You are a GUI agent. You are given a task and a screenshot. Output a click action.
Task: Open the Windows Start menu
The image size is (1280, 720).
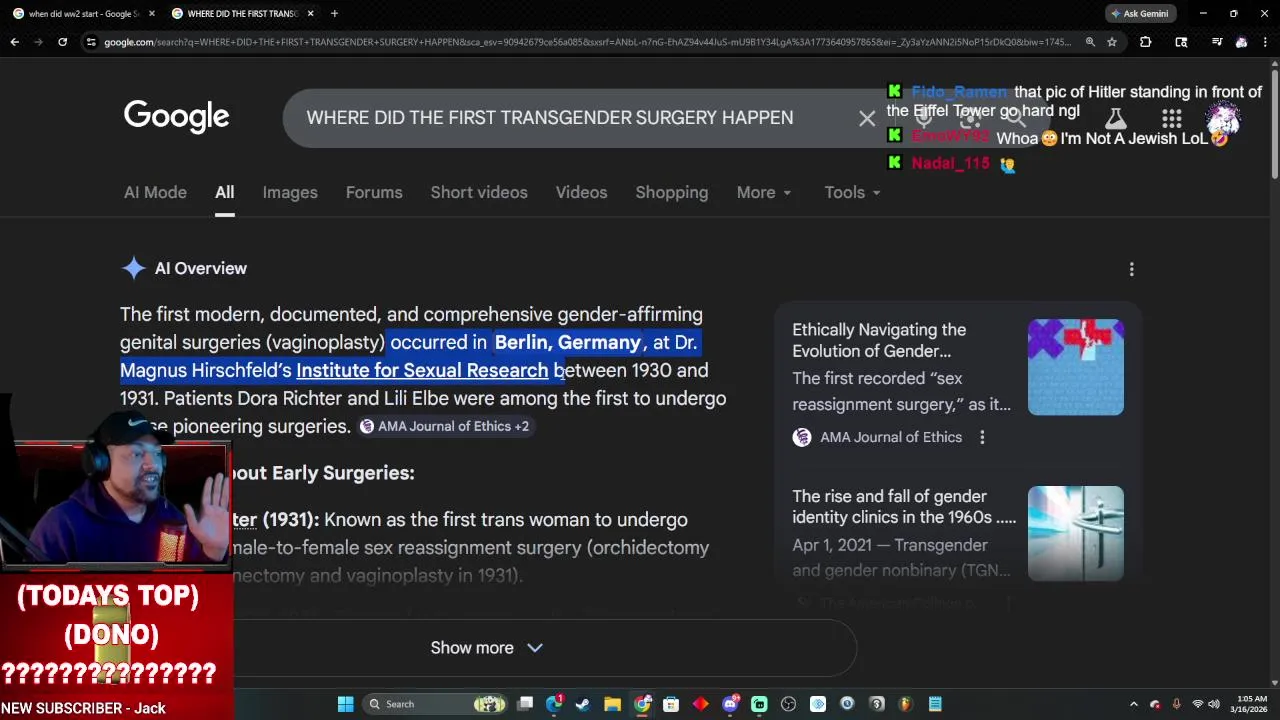coord(345,704)
